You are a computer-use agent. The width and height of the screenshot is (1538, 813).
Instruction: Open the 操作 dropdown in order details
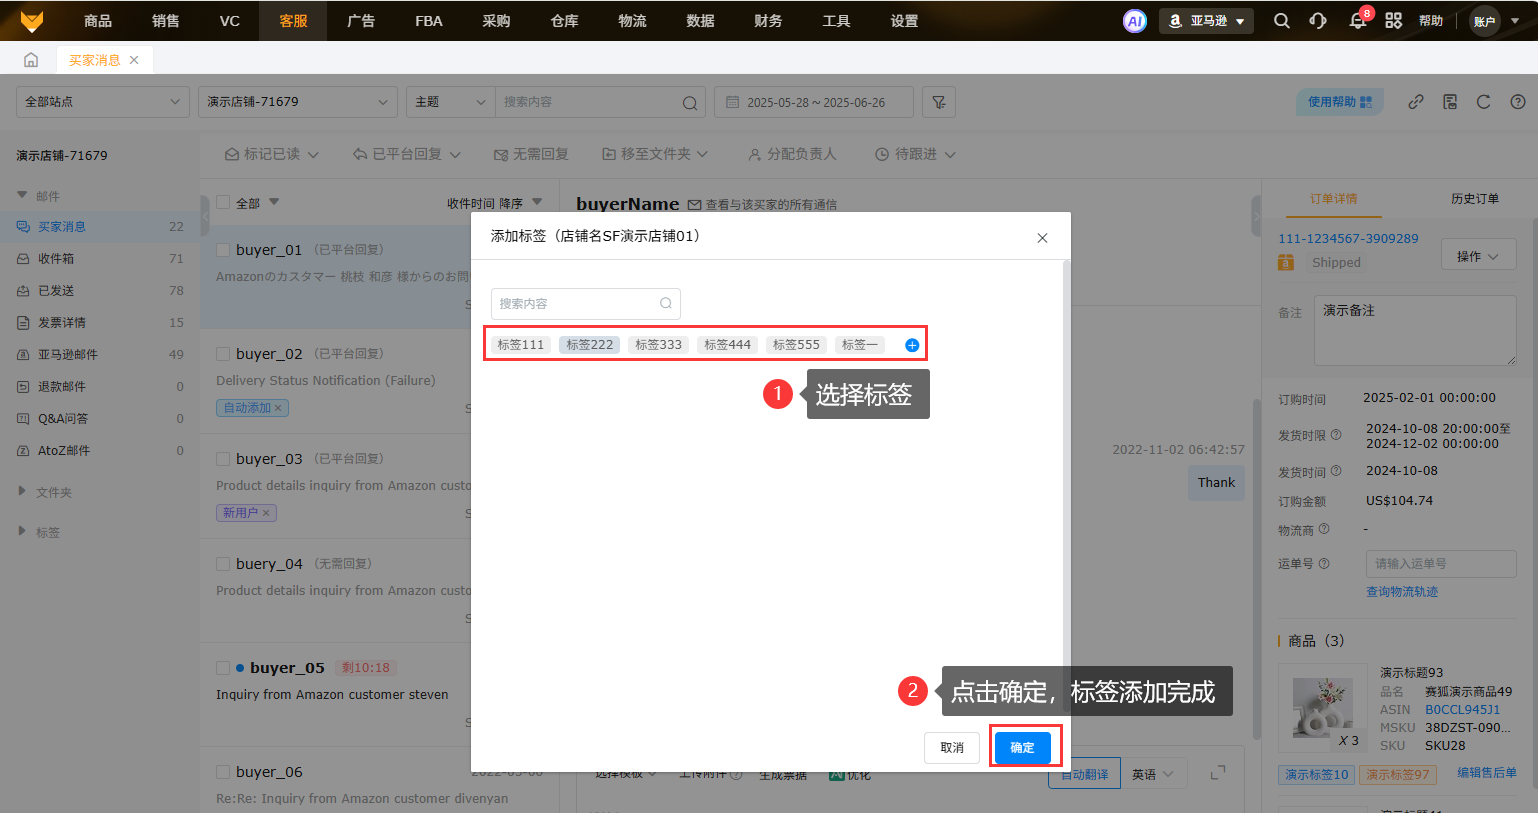pos(1478,257)
